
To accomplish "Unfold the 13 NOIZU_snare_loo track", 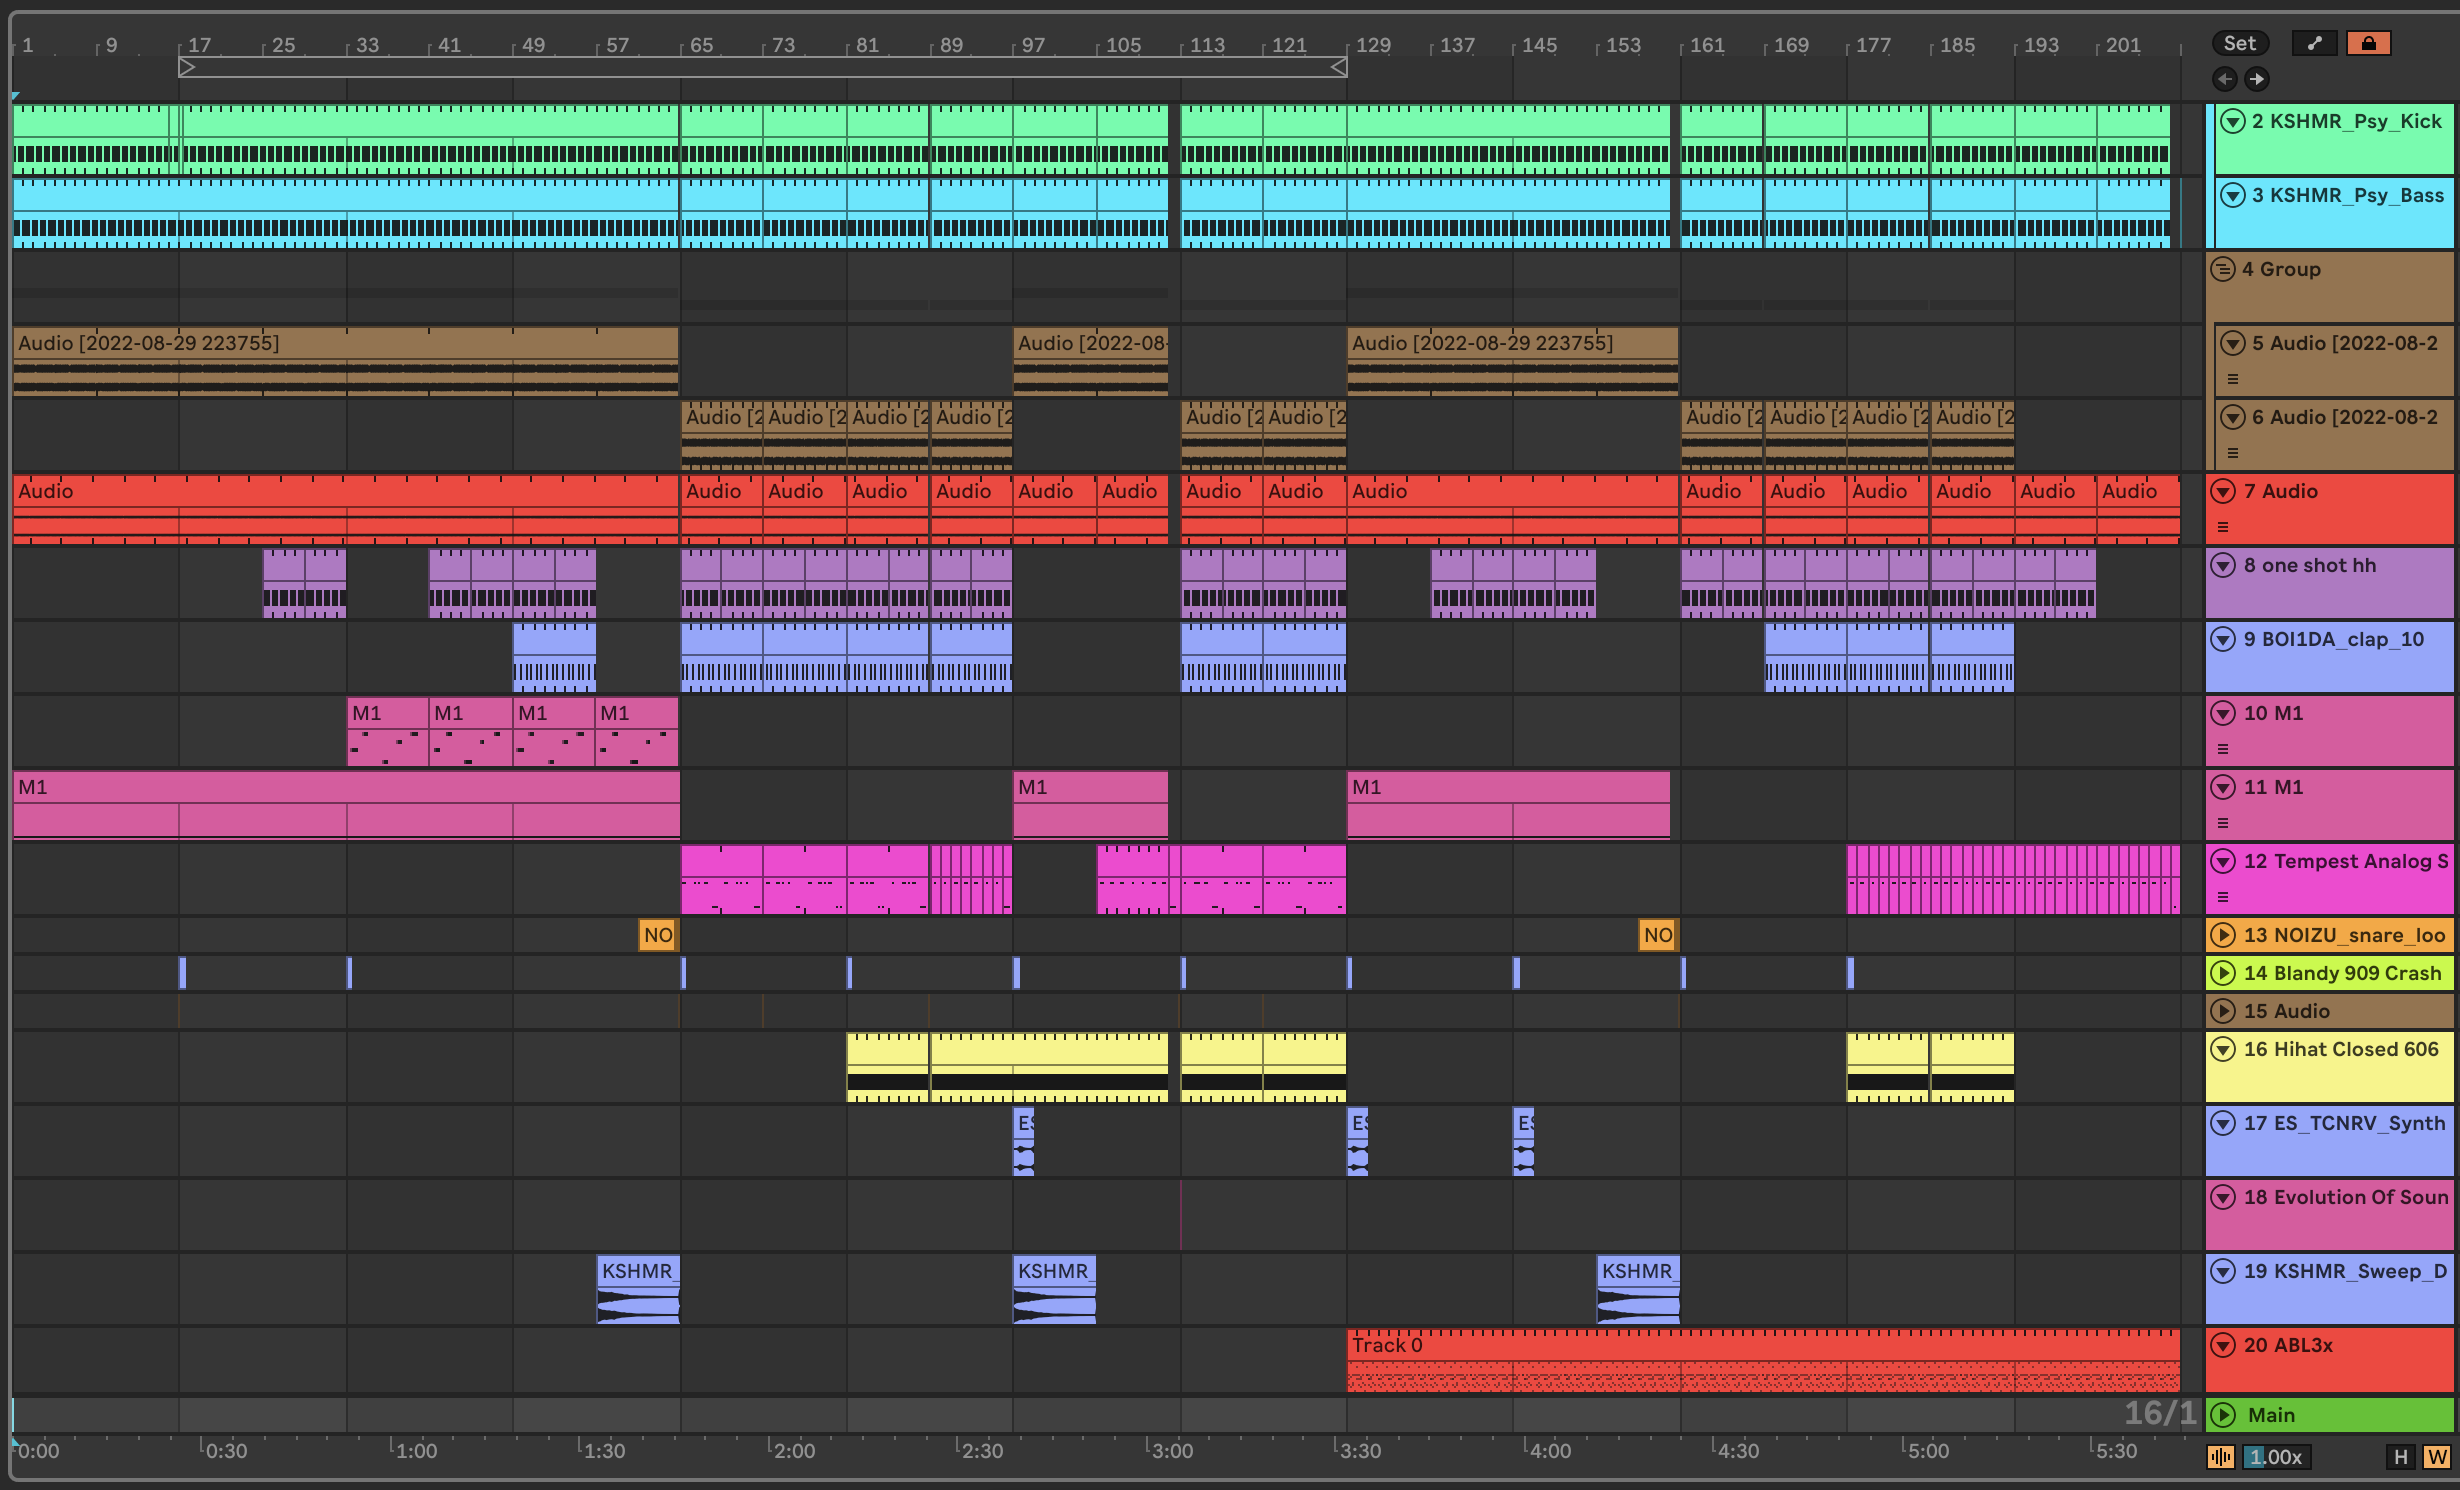I will (x=2222, y=935).
